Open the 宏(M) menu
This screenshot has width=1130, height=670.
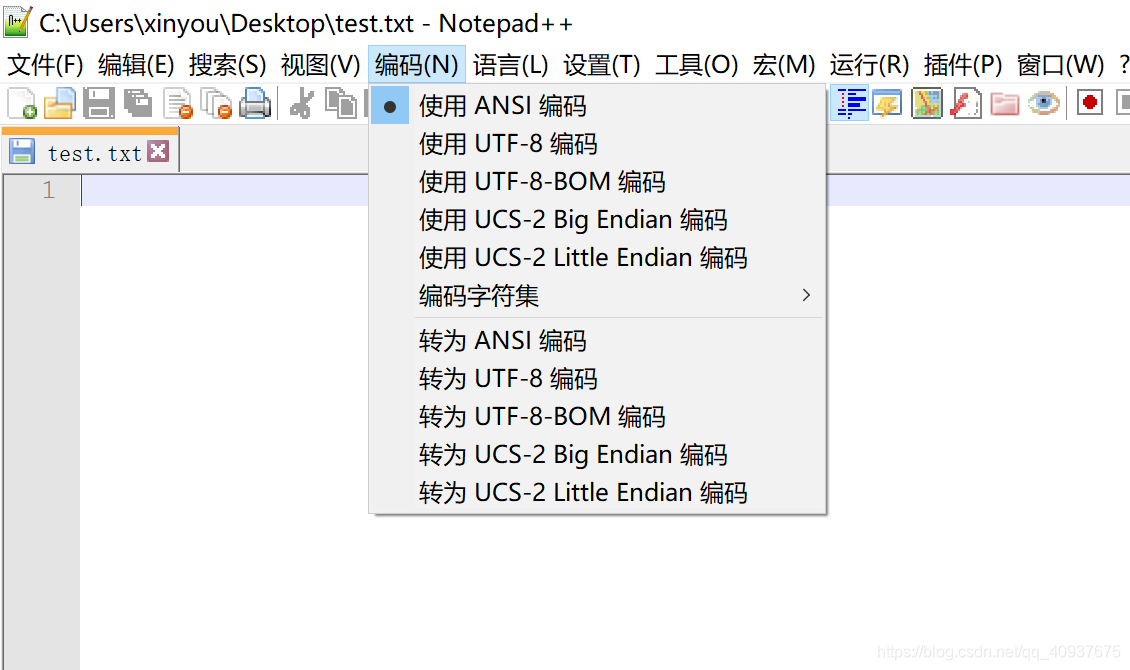(x=783, y=65)
